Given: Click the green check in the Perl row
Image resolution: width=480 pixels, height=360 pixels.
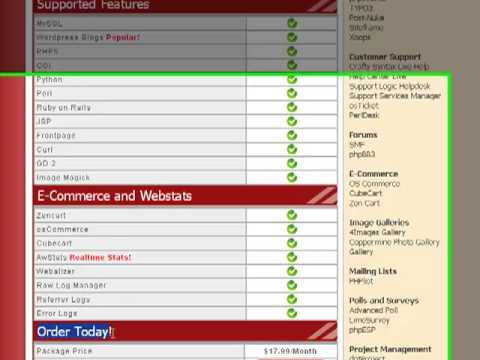Looking at the screenshot, I should pyautogui.click(x=292, y=93).
